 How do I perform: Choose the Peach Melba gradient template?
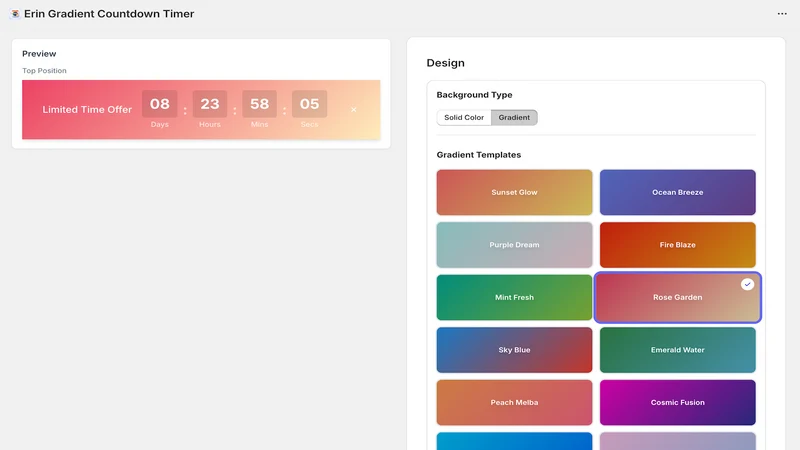[514, 403]
